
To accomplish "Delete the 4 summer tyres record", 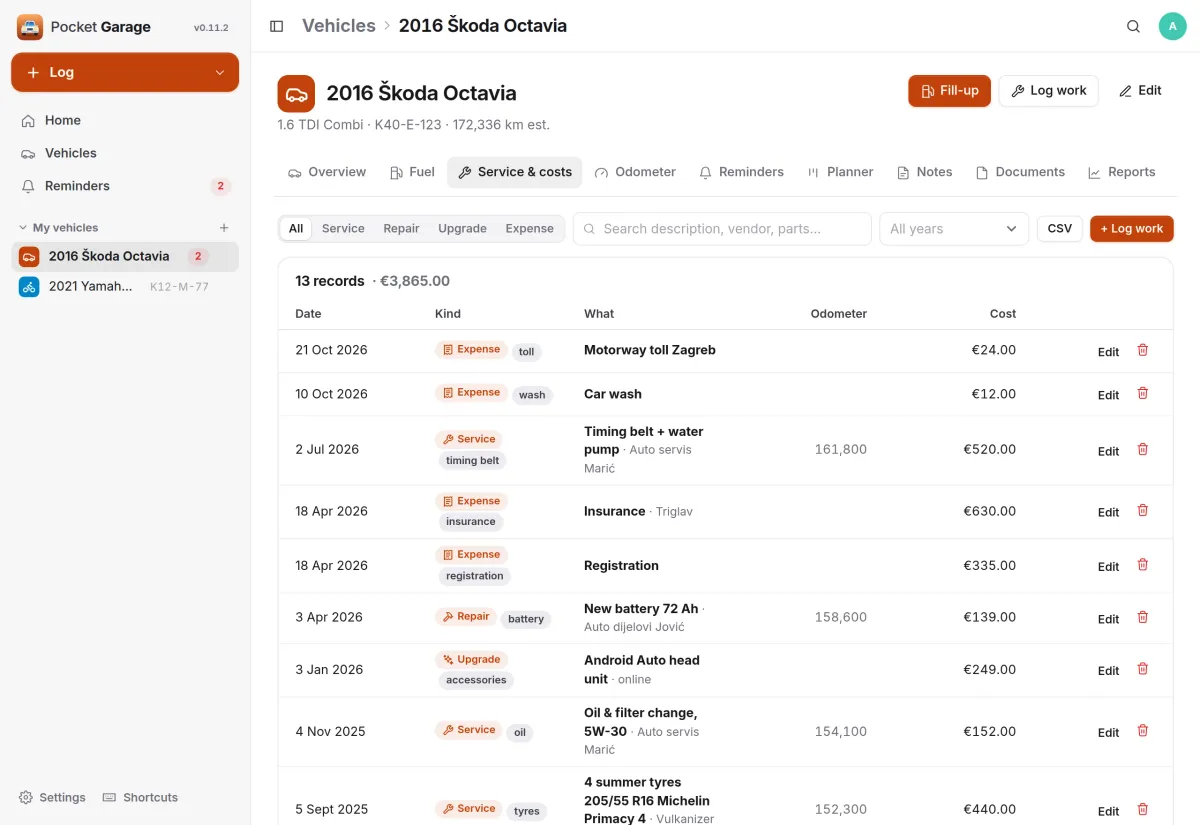I will tap(1143, 809).
